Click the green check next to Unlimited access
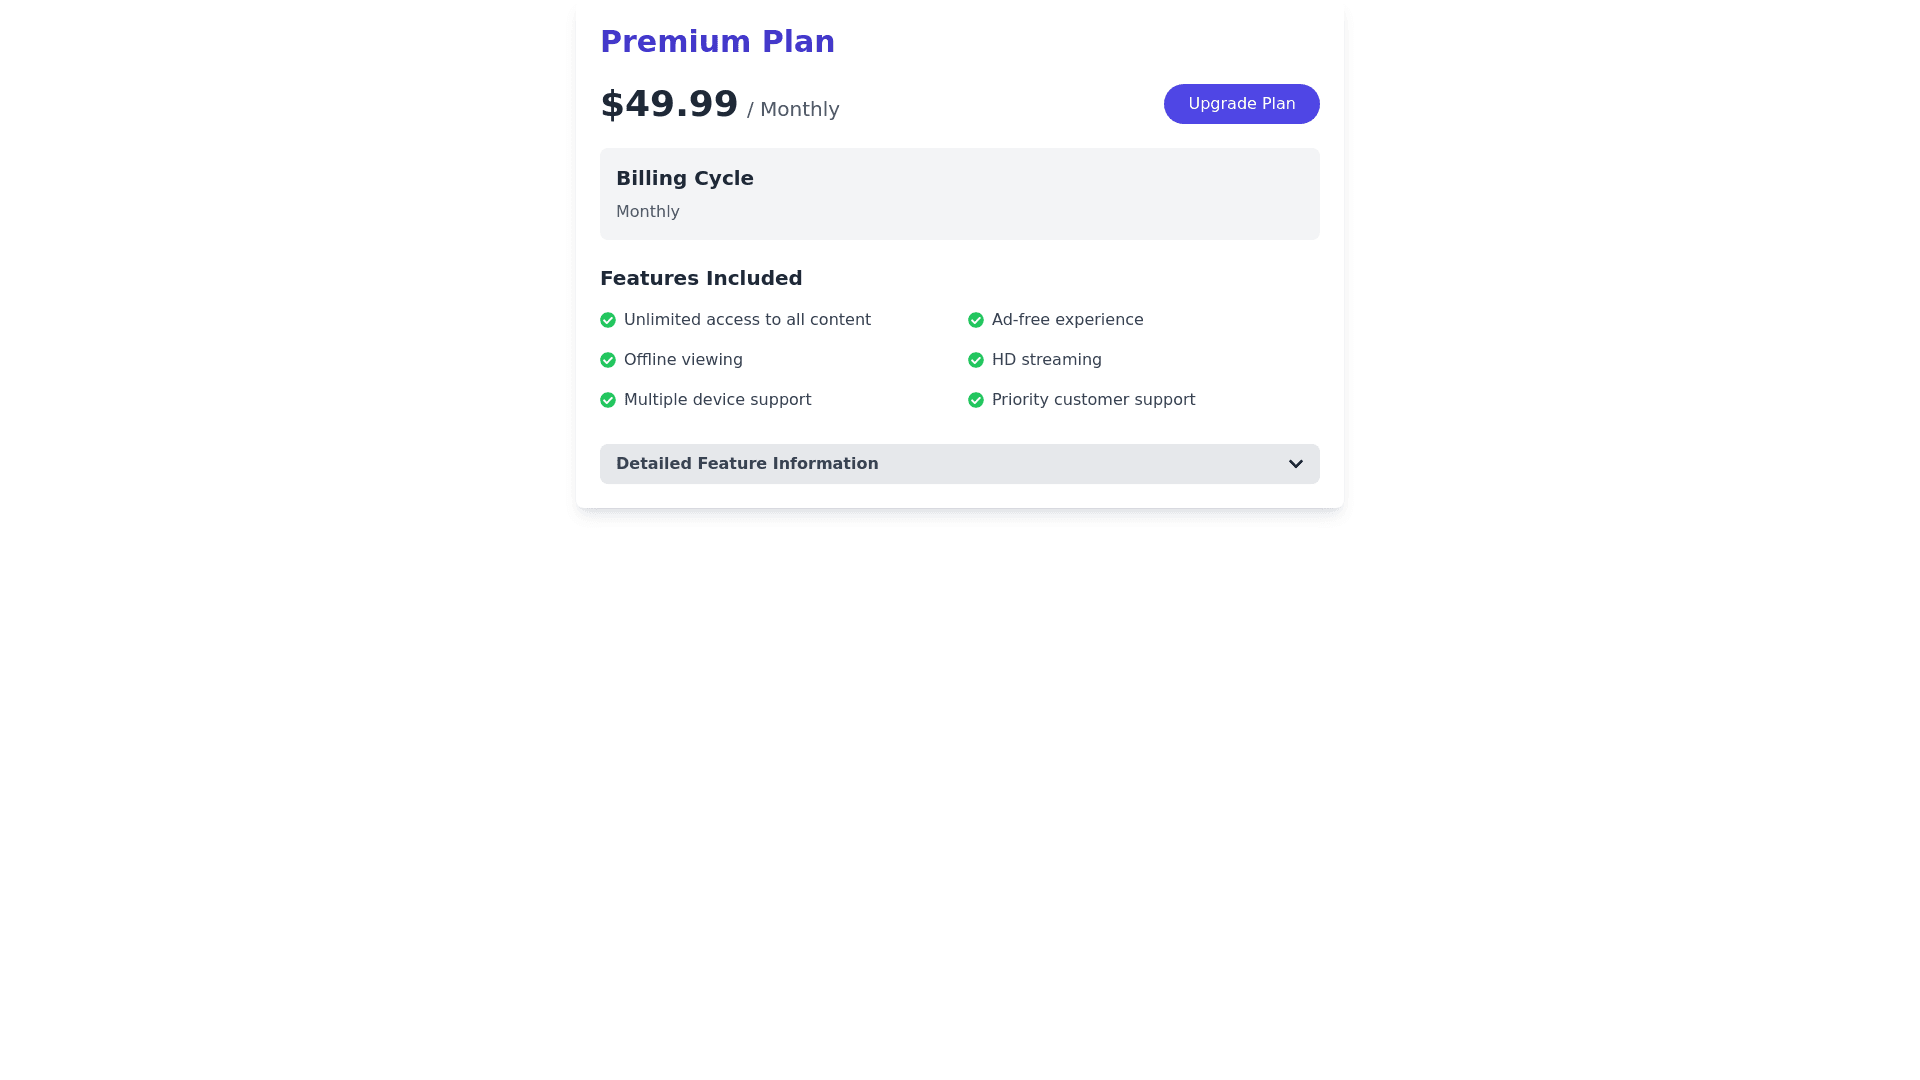This screenshot has height=1080, width=1920. [x=608, y=320]
